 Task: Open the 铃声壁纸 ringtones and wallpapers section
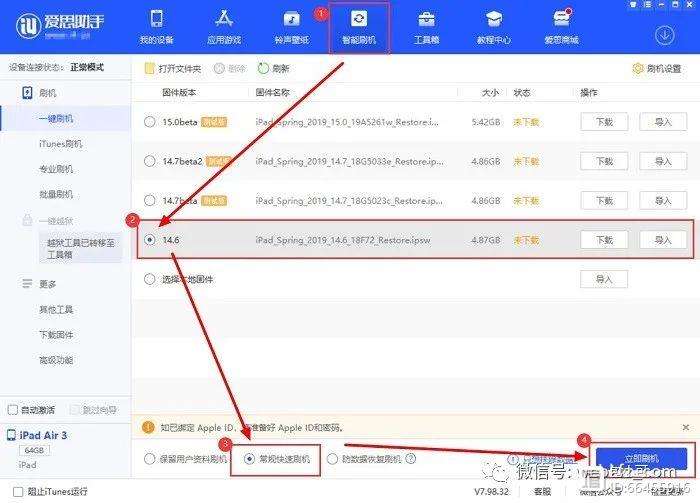pos(292,27)
